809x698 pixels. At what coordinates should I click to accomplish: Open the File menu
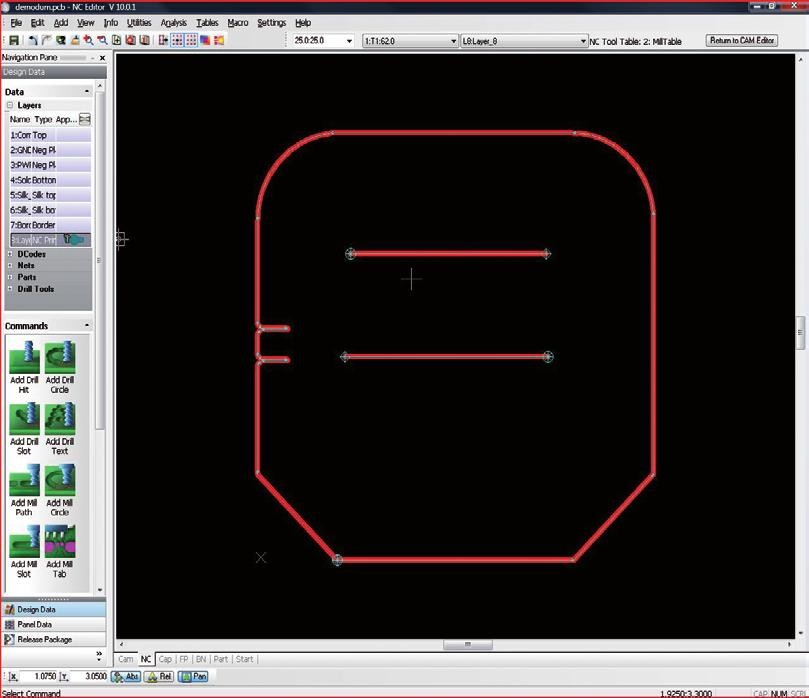[16, 23]
